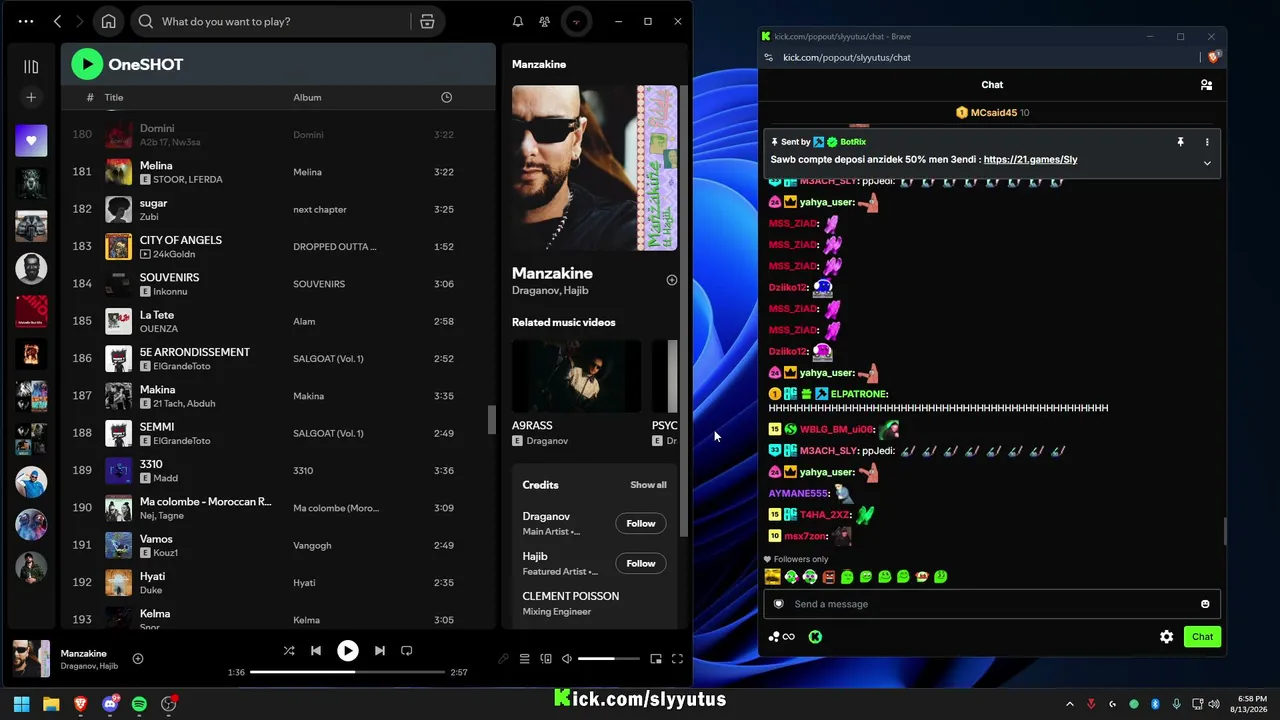Click green Chat send button
Screen dimensions: 1280x720
point(1202,637)
